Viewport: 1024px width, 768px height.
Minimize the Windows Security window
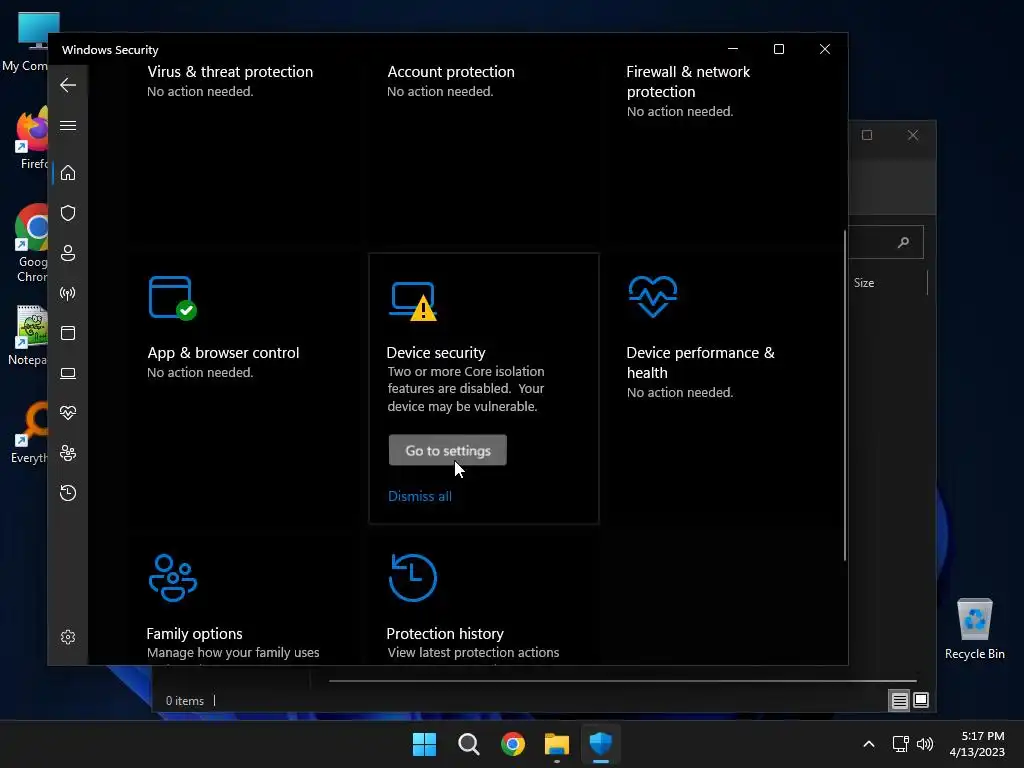pyautogui.click(x=733, y=49)
